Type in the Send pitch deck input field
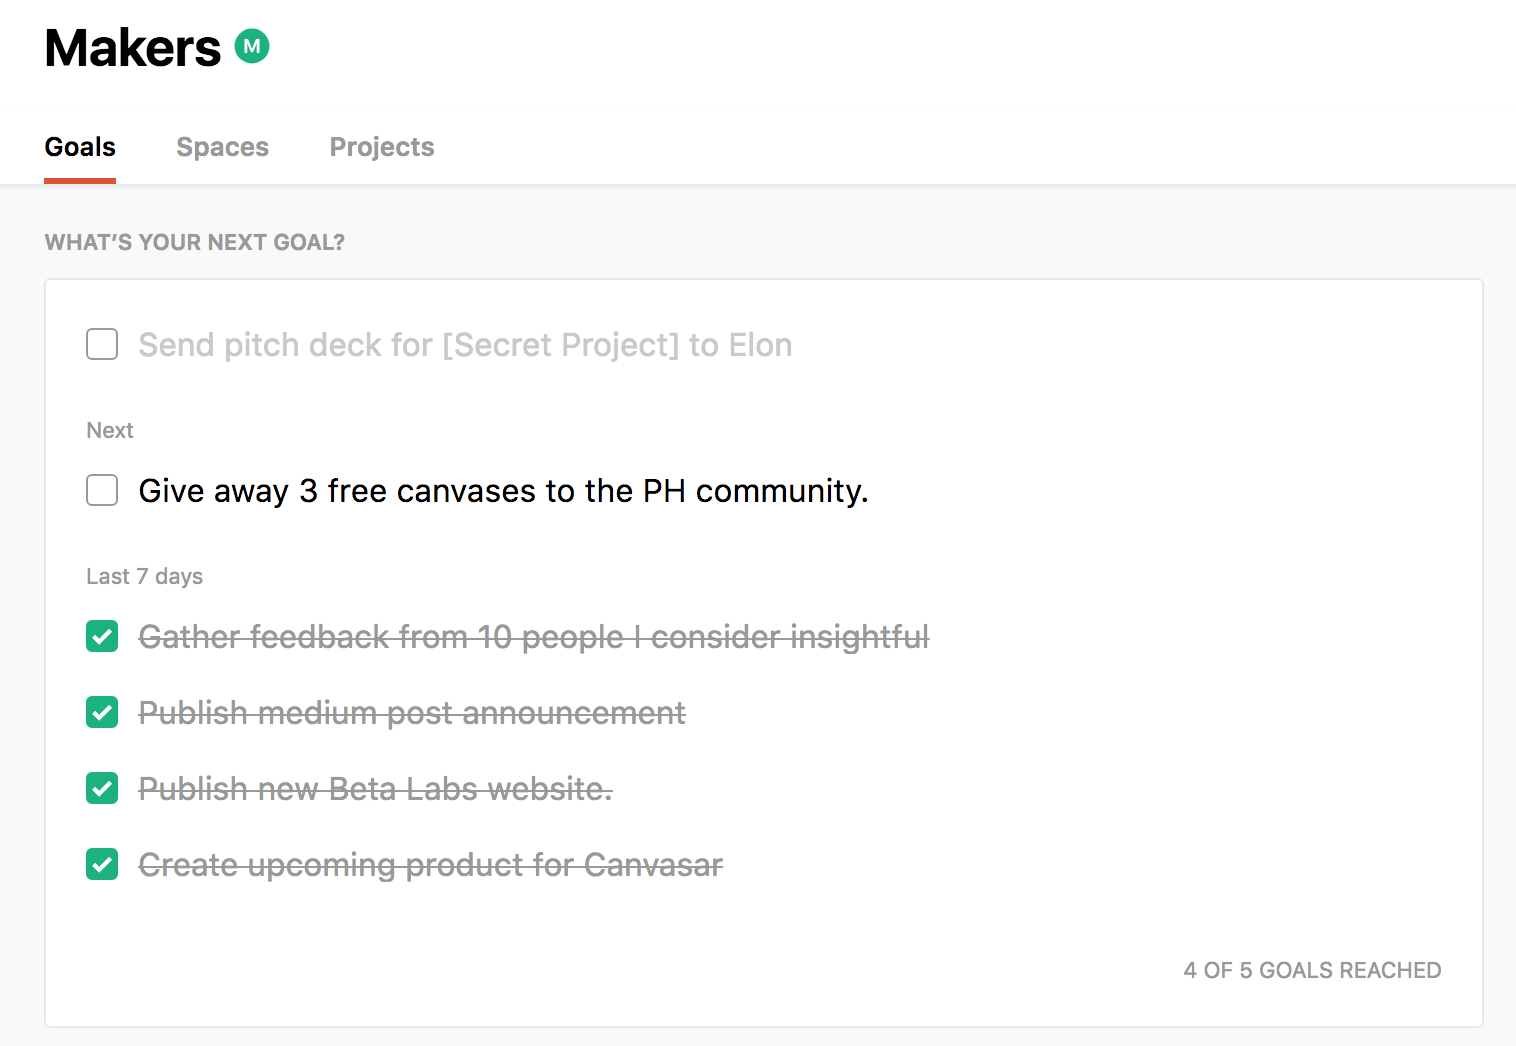 click(x=465, y=345)
